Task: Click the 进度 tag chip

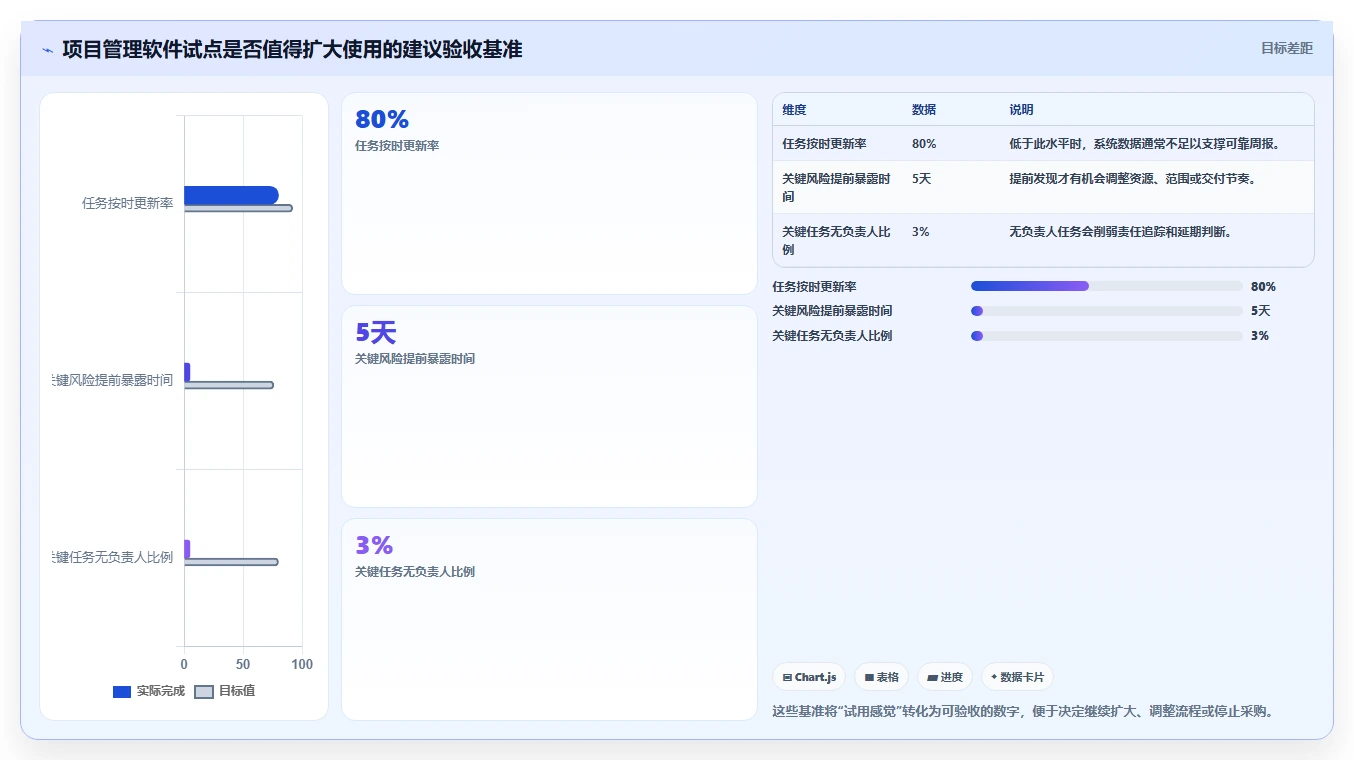Action: pyautogui.click(x=944, y=677)
